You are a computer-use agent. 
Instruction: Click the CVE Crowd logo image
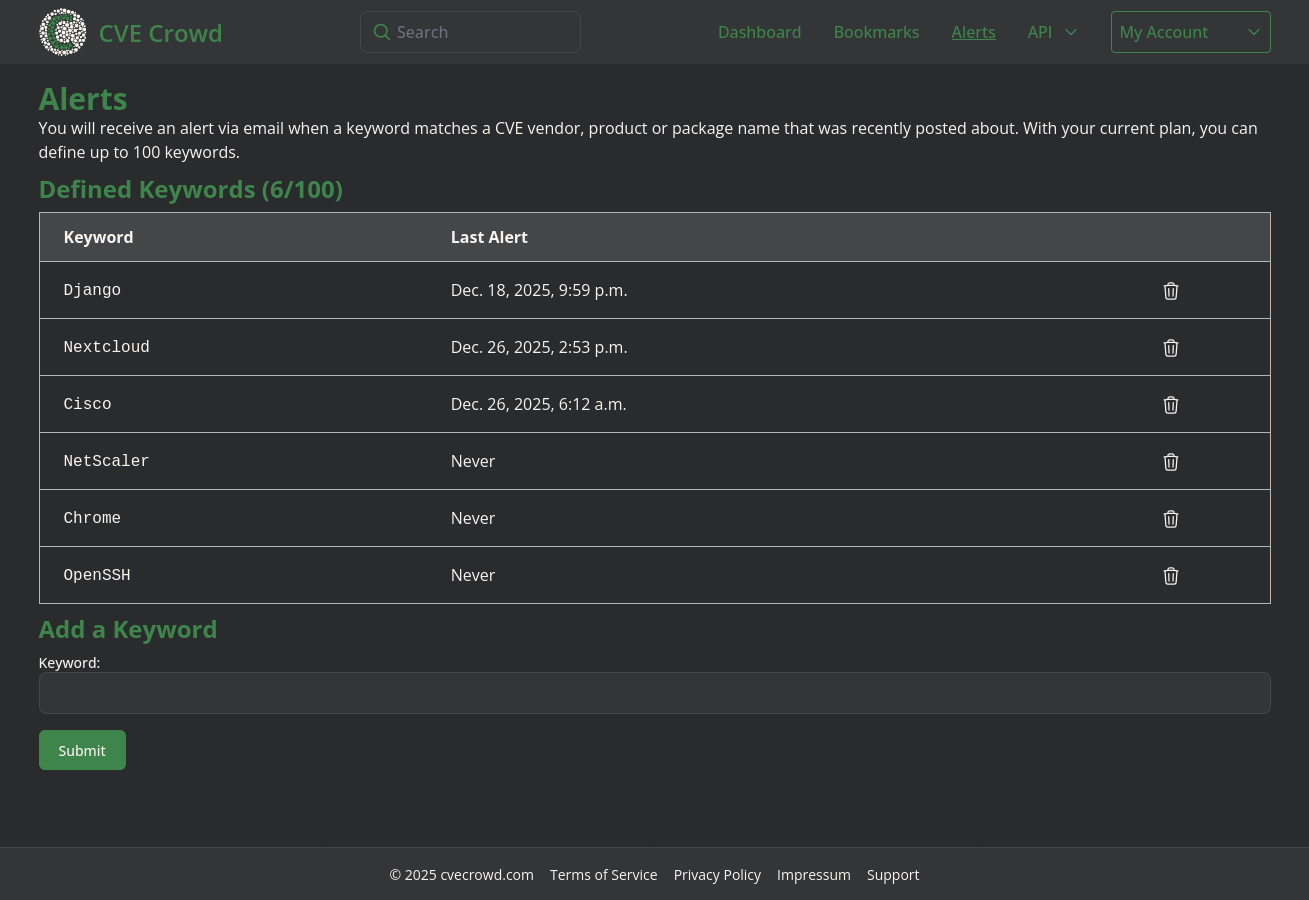pyautogui.click(x=62, y=32)
